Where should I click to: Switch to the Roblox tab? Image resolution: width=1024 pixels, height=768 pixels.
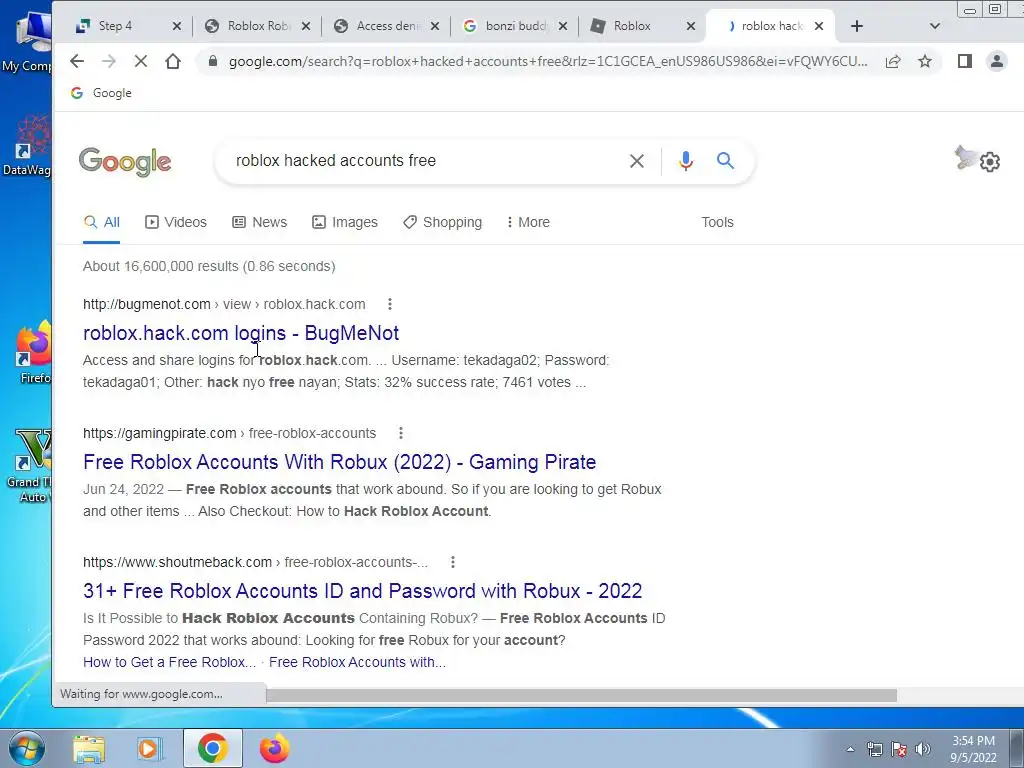coord(632,26)
